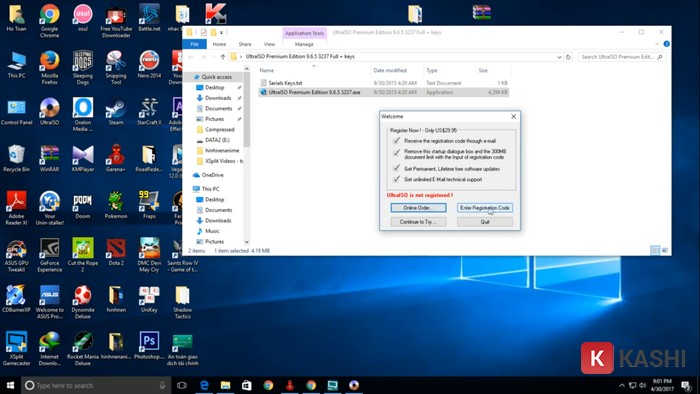Click the Online Order button

coord(418,208)
